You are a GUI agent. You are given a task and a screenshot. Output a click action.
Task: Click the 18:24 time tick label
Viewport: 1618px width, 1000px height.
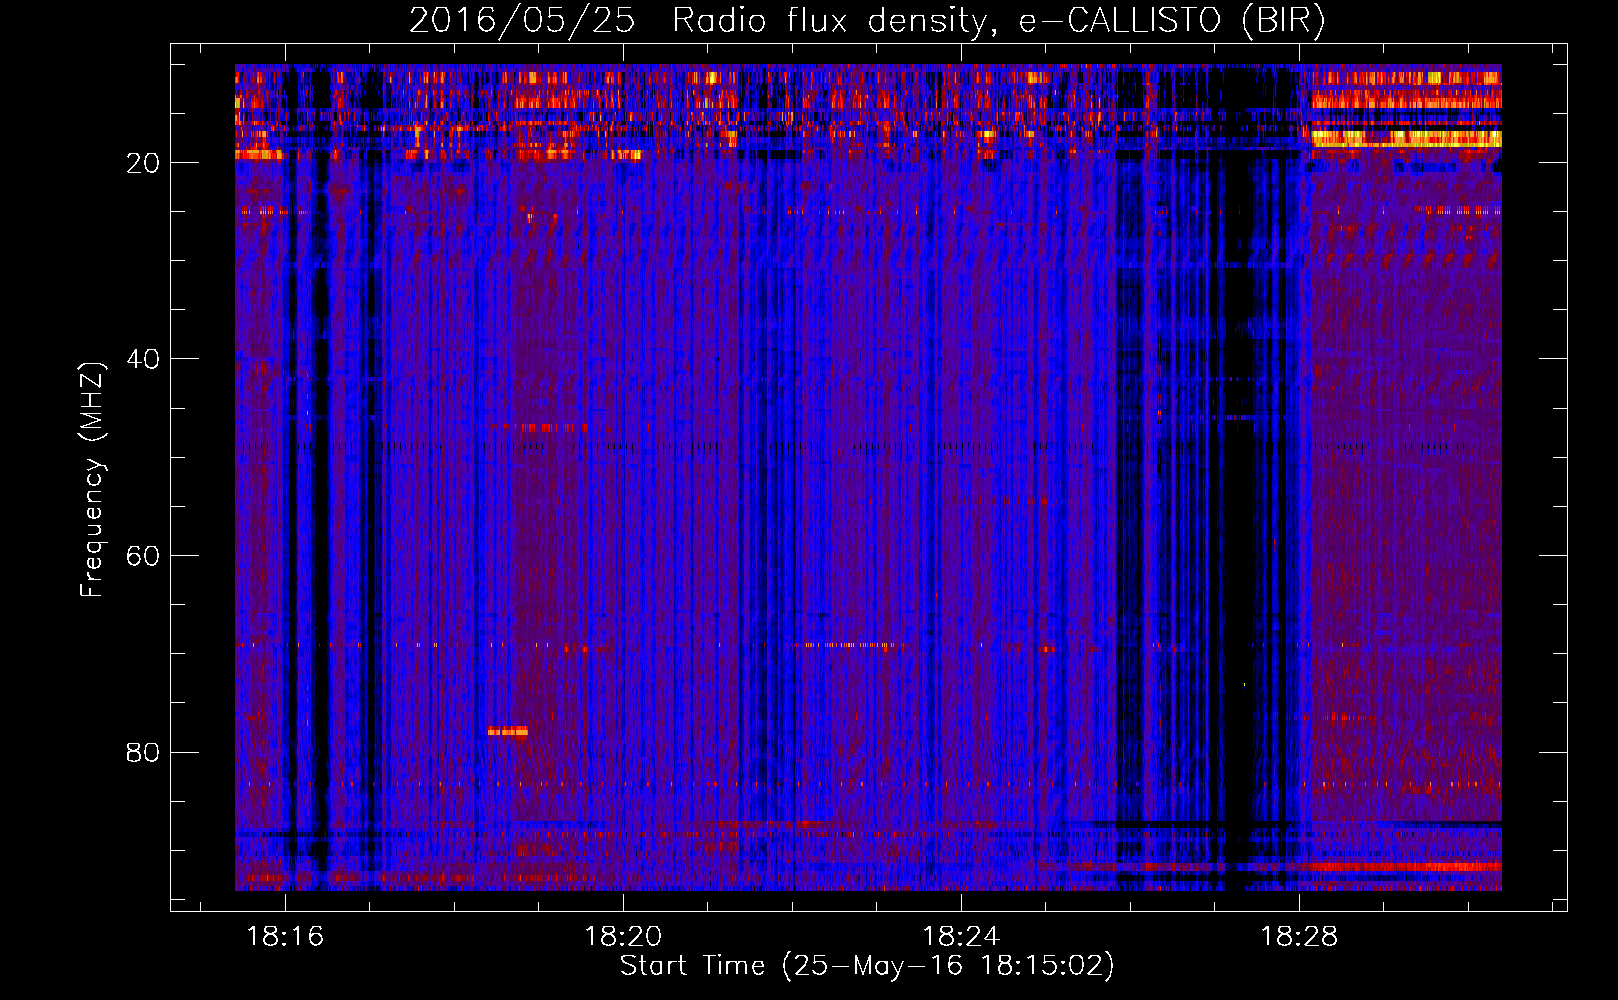pyautogui.click(x=961, y=937)
